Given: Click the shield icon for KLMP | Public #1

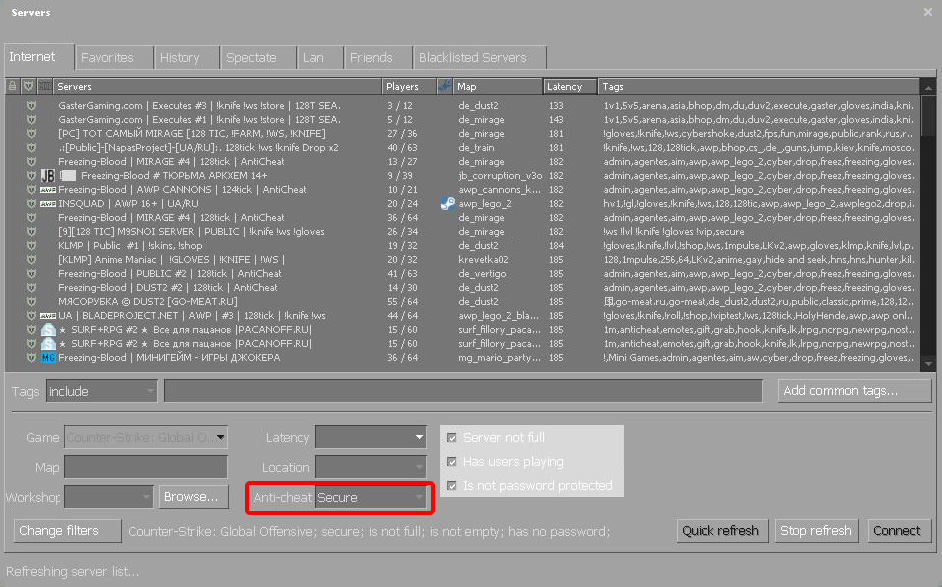Looking at the screenshot, I should tap(31, 246).
